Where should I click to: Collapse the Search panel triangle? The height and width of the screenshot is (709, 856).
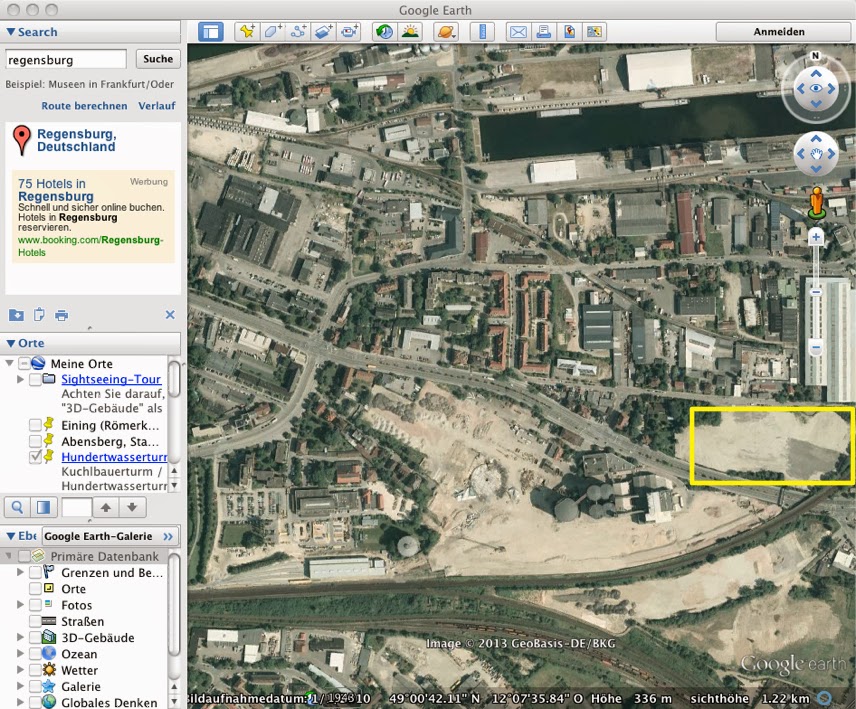coord(10,32)
